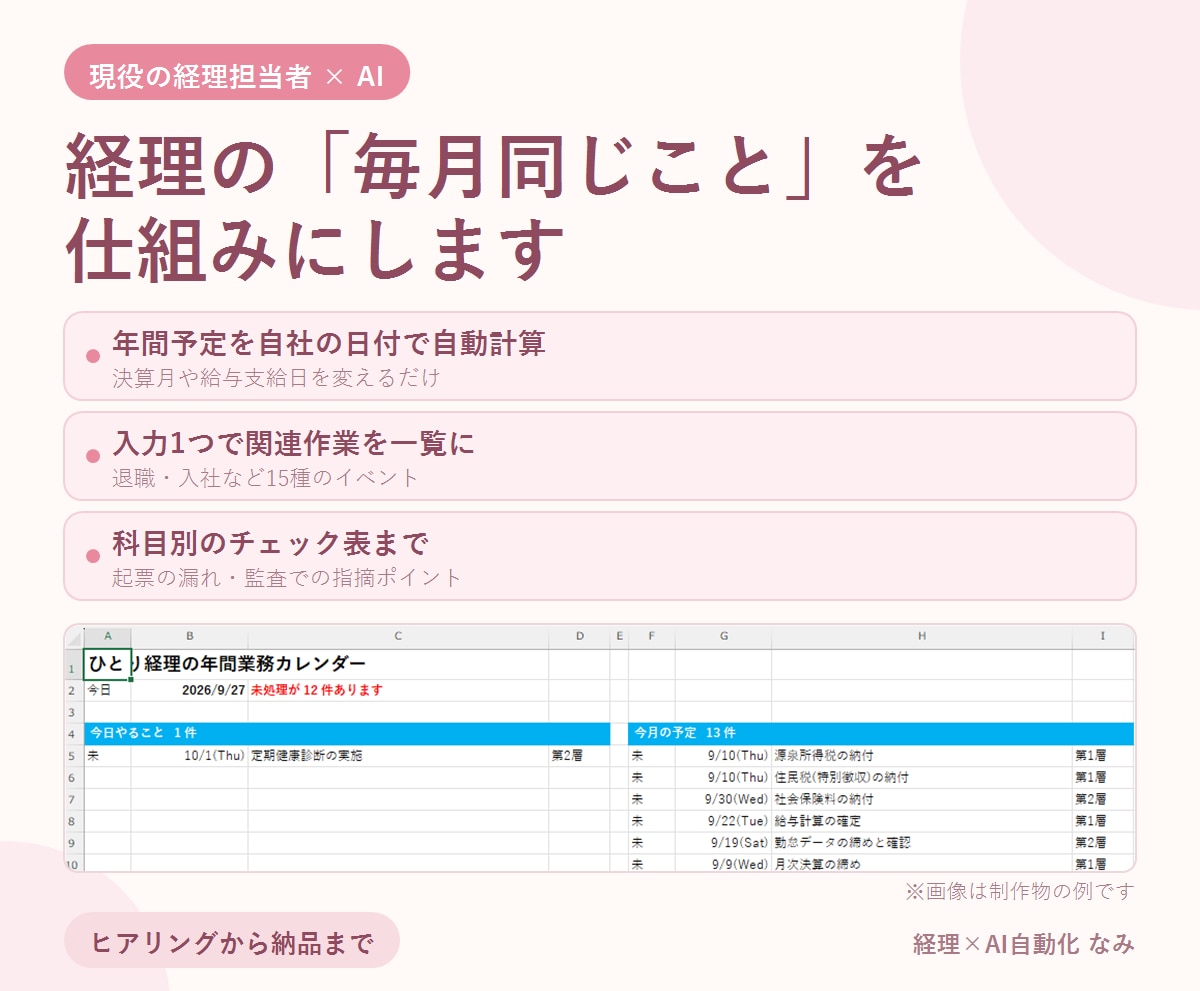Select the 社会保険料の納付 task cell
The width and height of the screenshot is (1200, 991).
[x=825, y=800]
